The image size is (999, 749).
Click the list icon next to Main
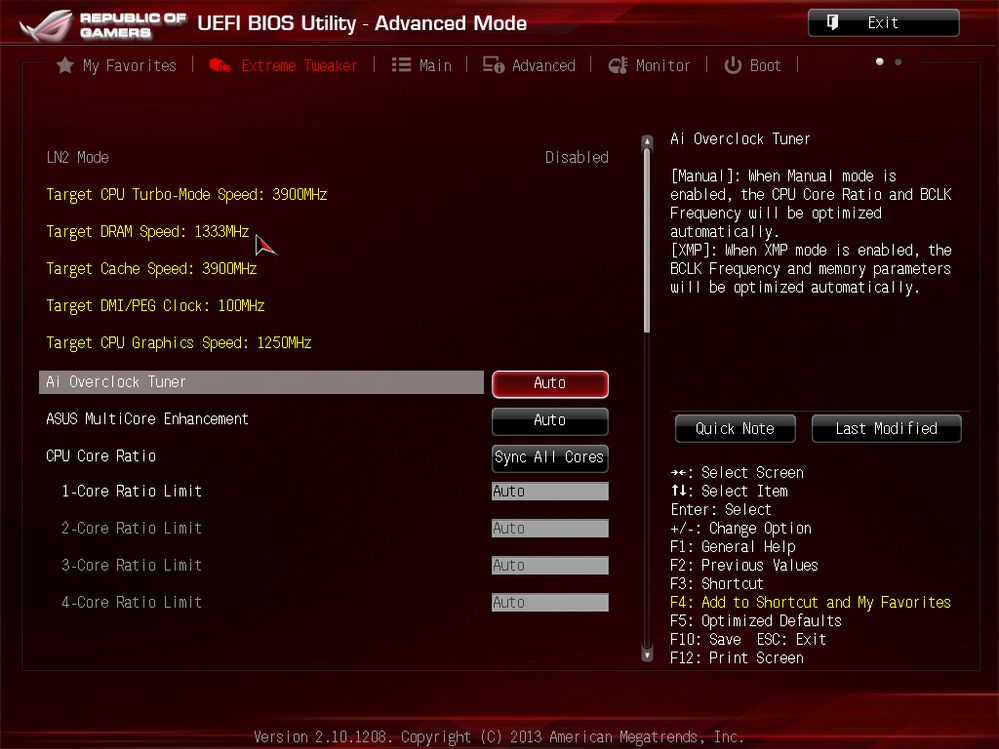(401, 65)
